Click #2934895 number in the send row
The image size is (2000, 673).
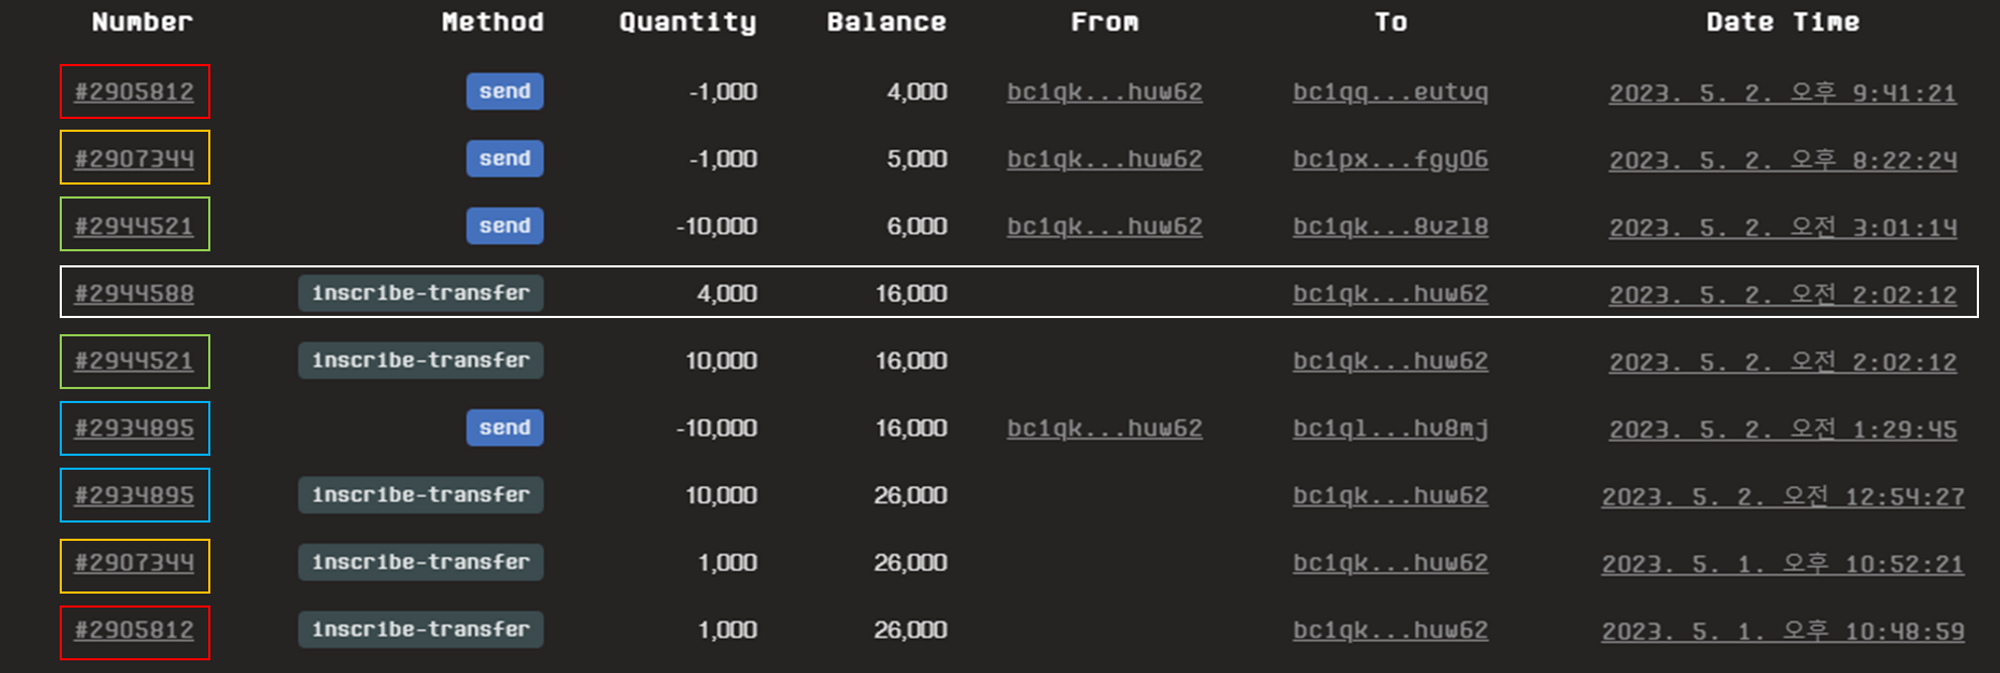coord(134,428)
